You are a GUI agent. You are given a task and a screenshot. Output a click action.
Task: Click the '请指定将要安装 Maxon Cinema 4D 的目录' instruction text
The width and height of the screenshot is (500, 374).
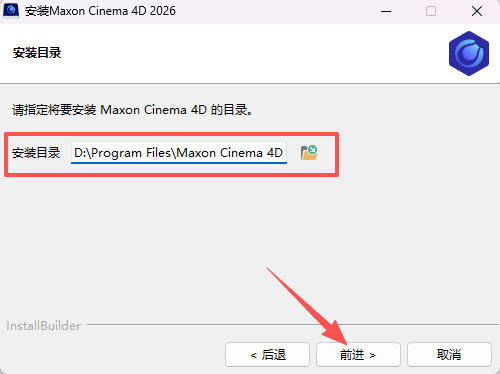[x=132, y=110]
